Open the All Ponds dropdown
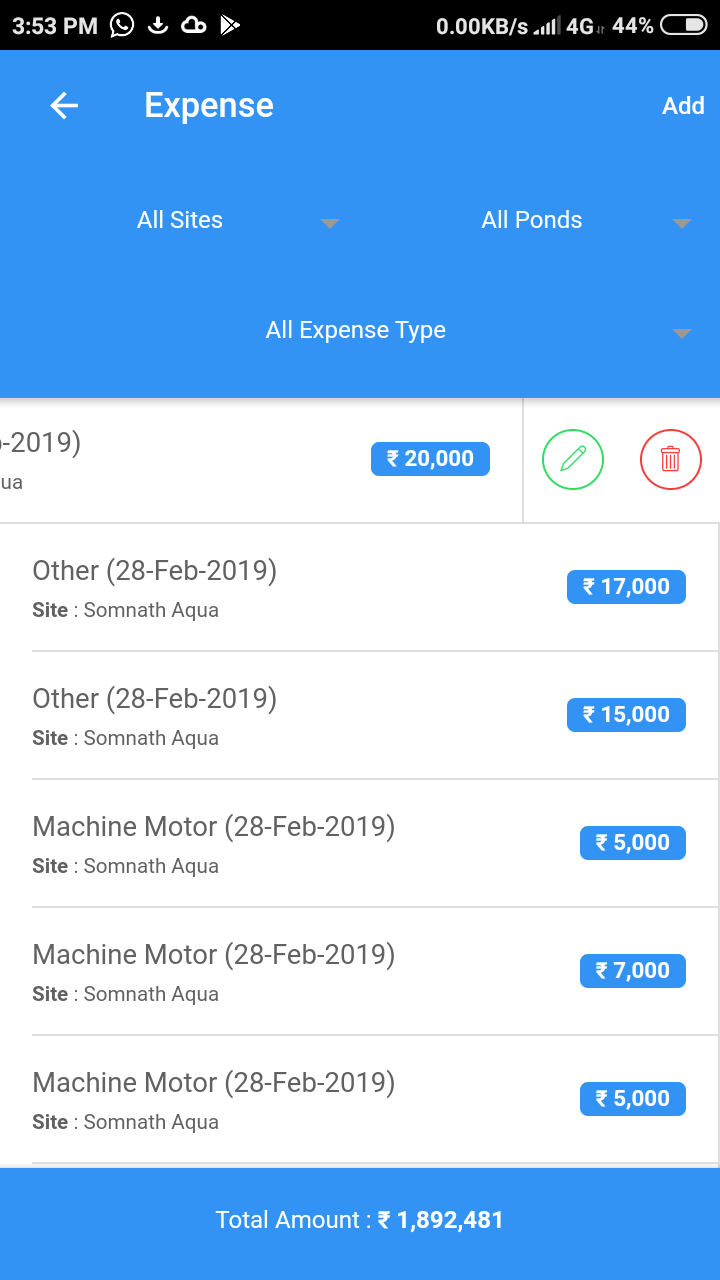Screen dimensions: 720x1280 585,221
